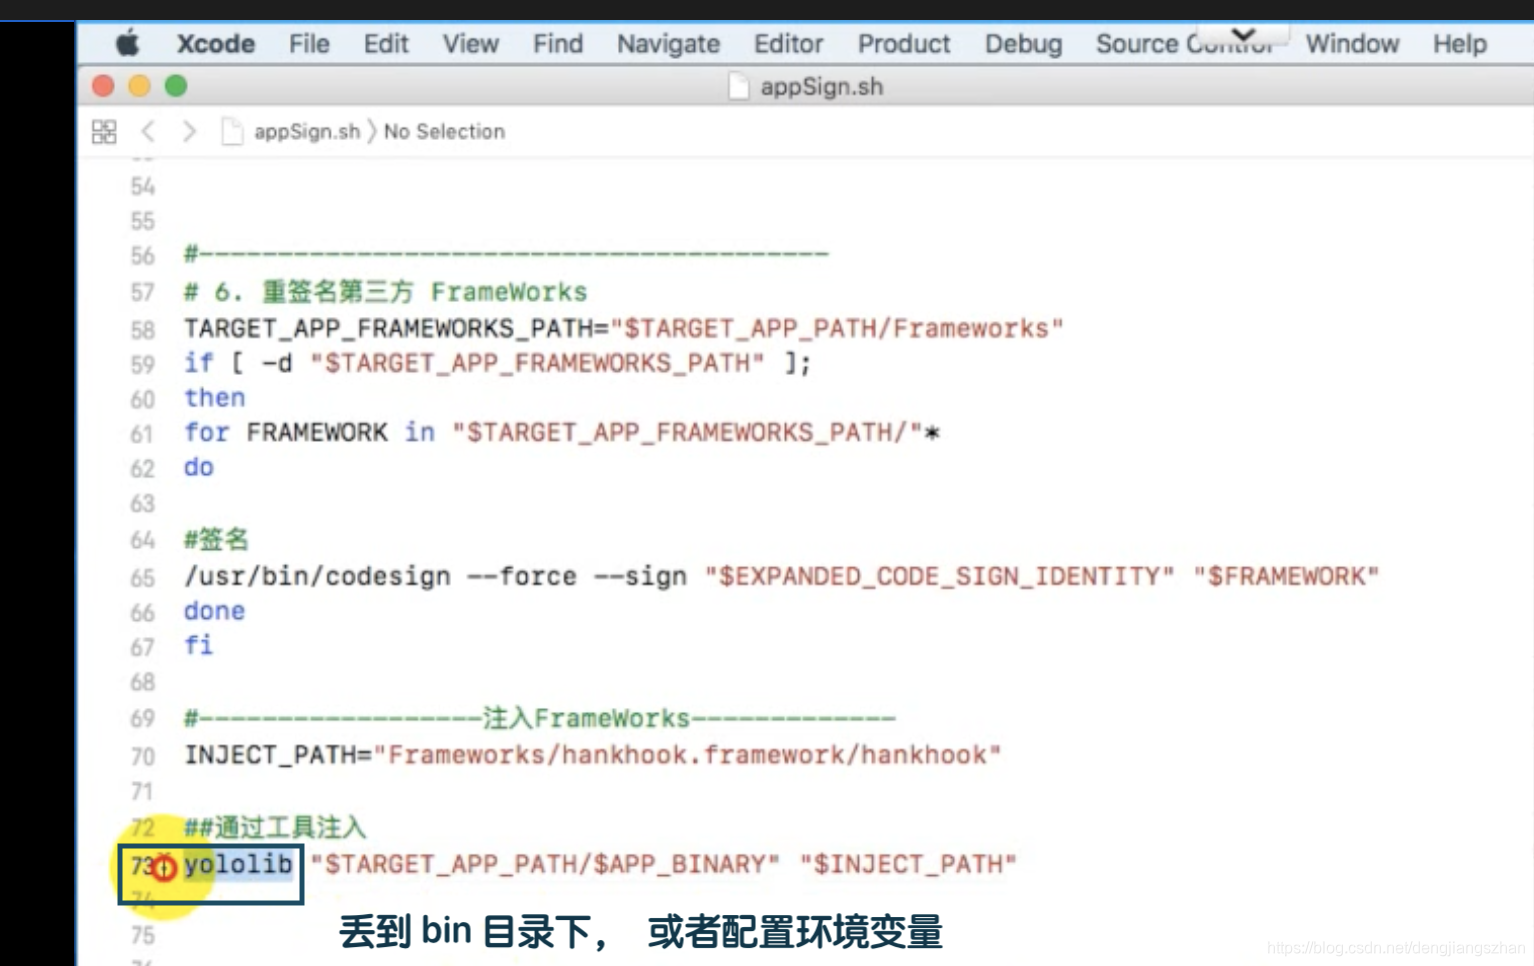The width and height of the screenshot is (1534, 966).
Task: Open the Apple menu
Action: pyautogui.click(x=128, y=44)
